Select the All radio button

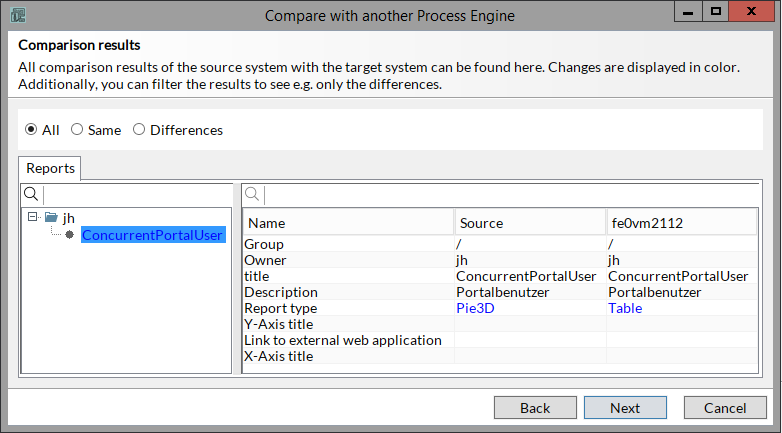[x=32, y=129]
